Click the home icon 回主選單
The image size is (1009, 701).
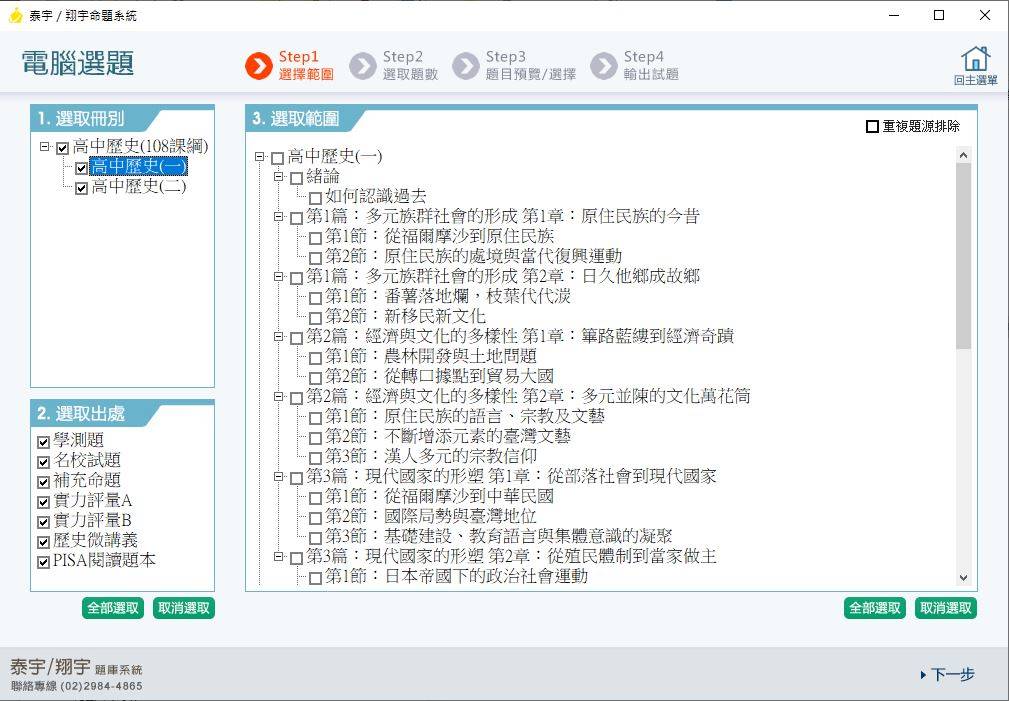coord(975,66)
